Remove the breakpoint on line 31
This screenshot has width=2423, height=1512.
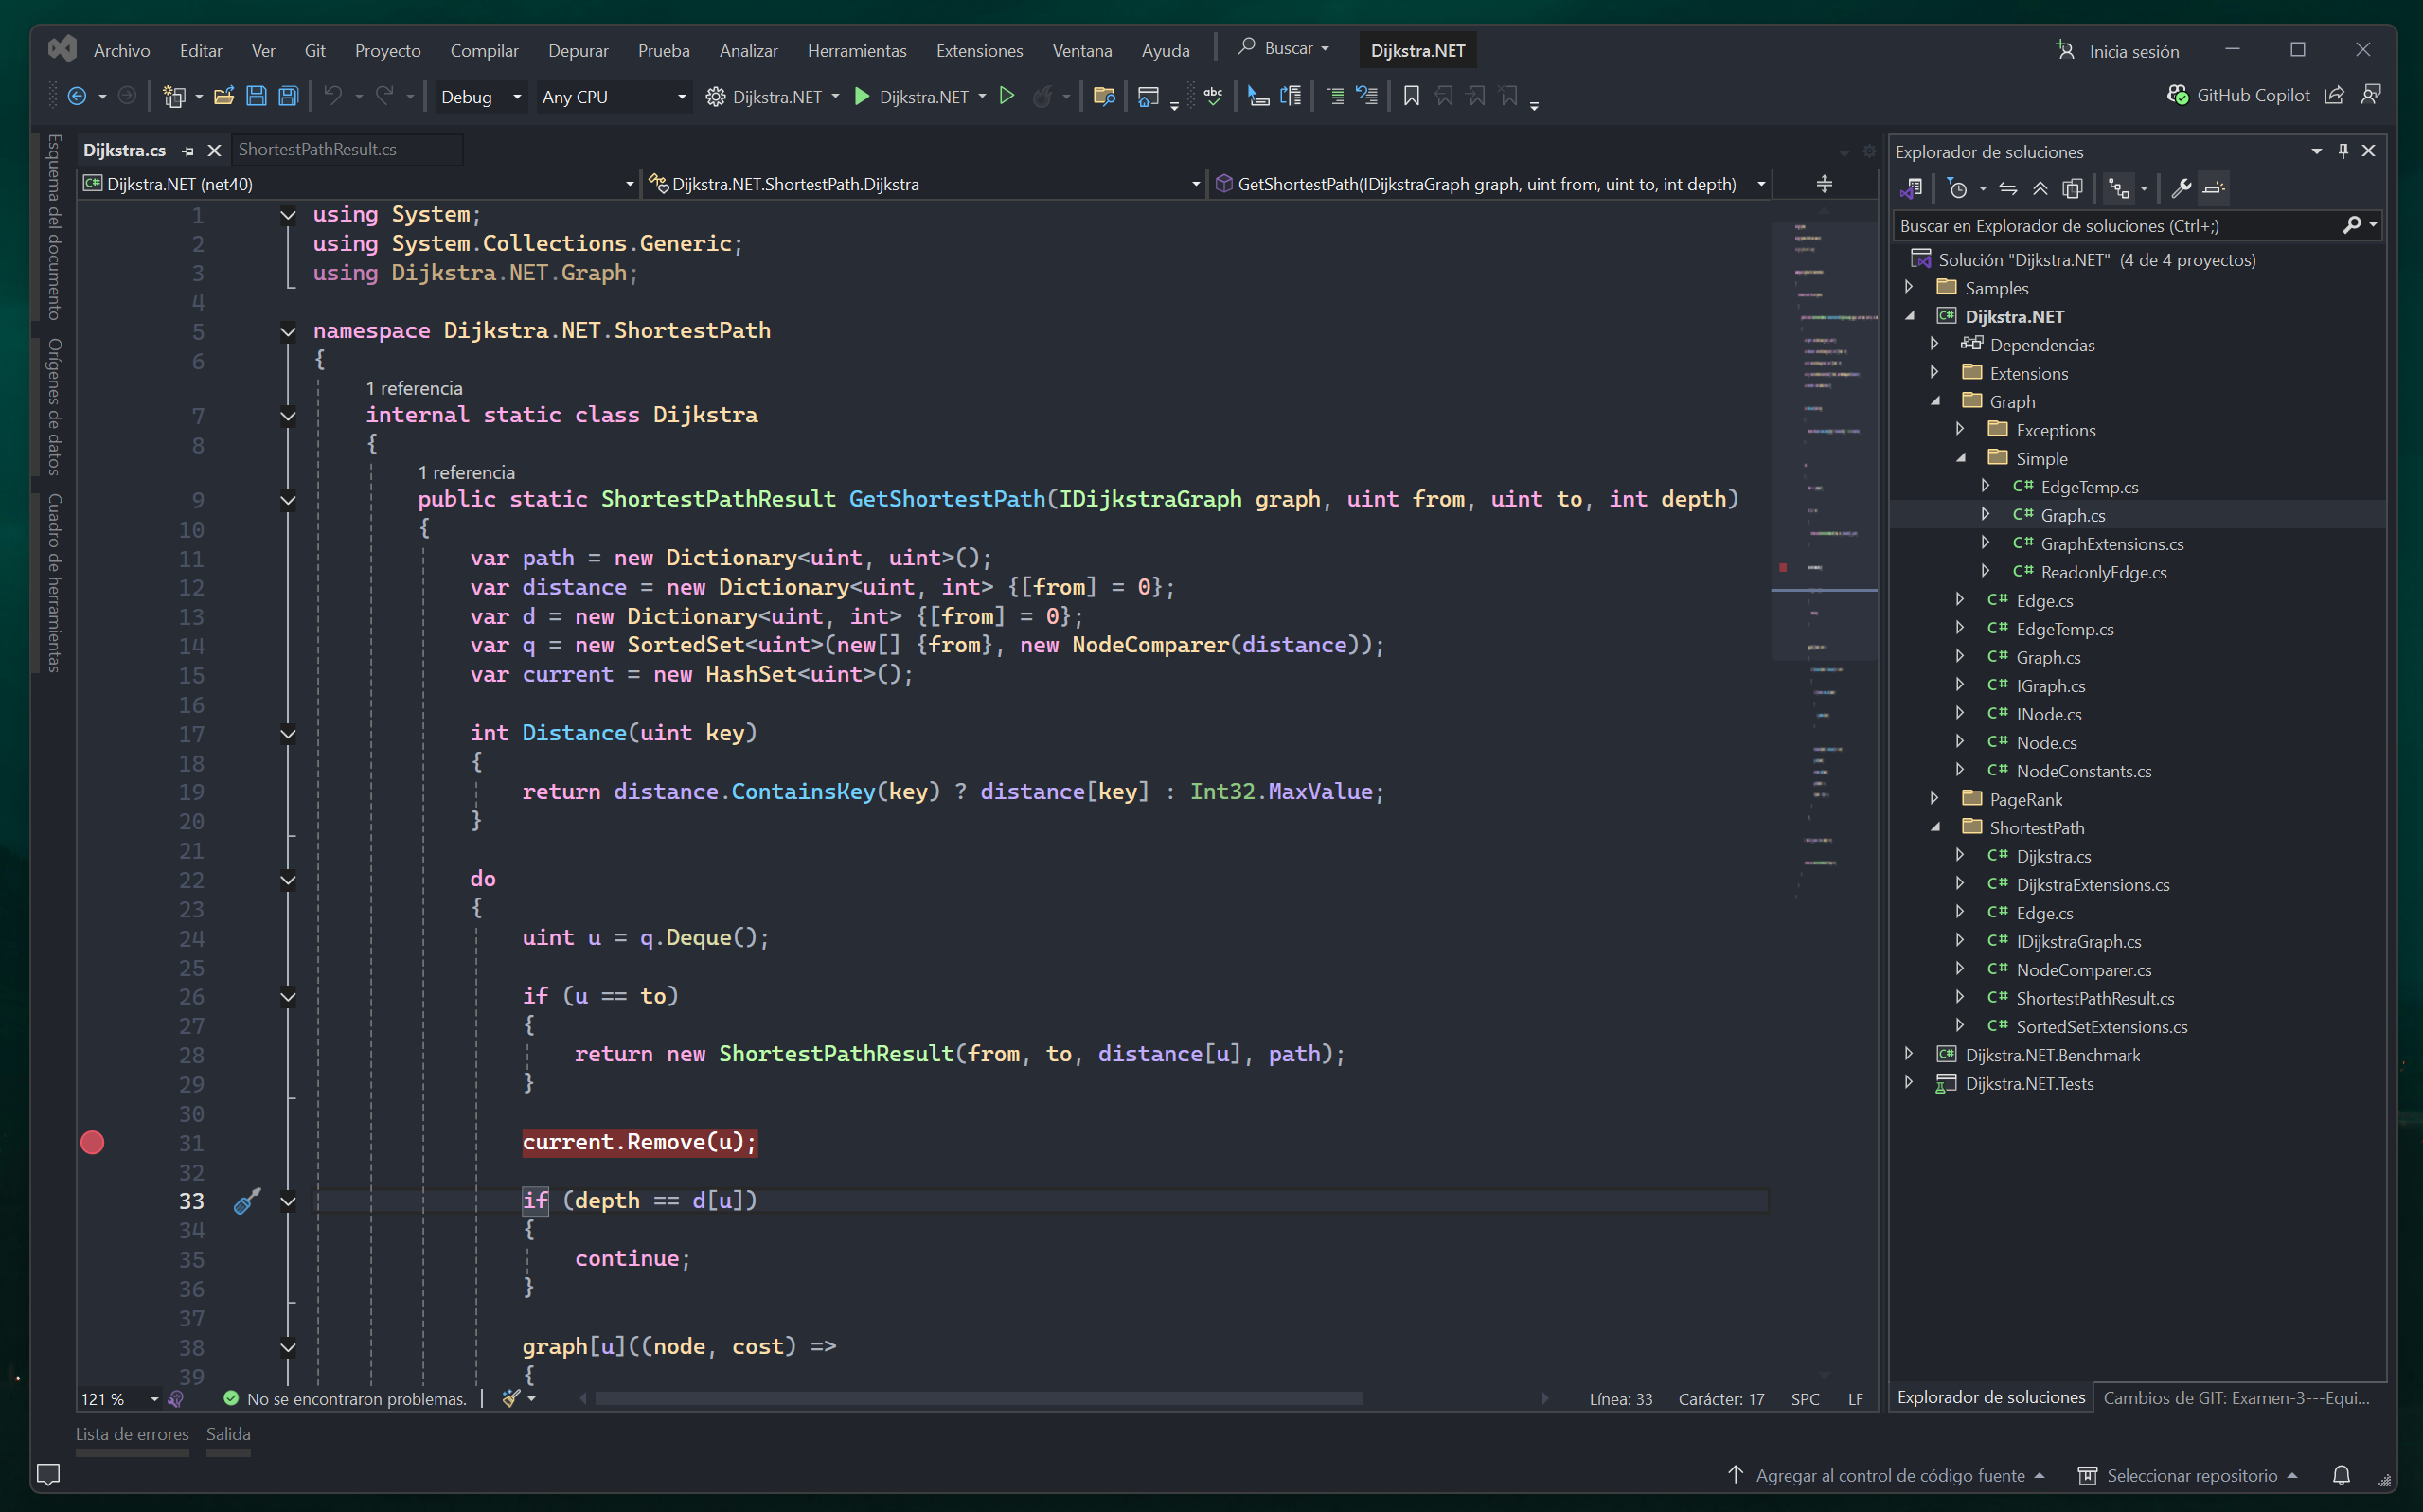92,1142
